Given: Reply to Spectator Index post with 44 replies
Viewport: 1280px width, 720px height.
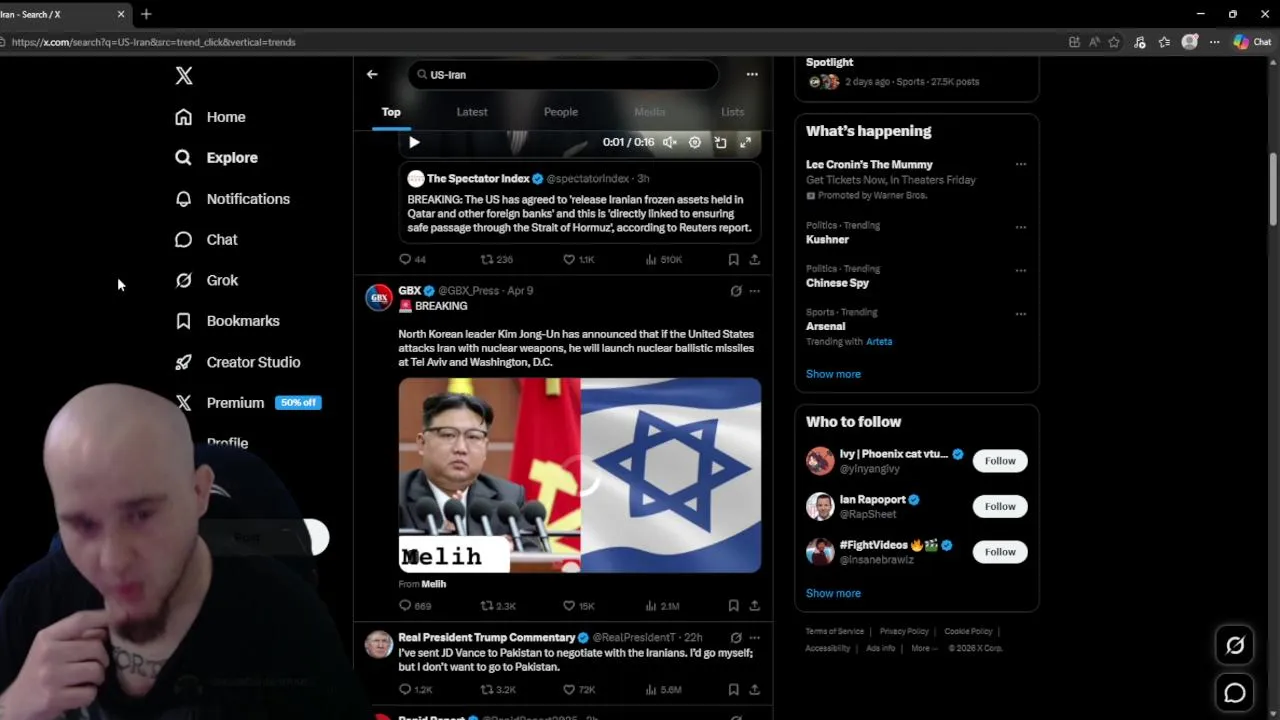Looking at the screenshot, I should [412, 259].
